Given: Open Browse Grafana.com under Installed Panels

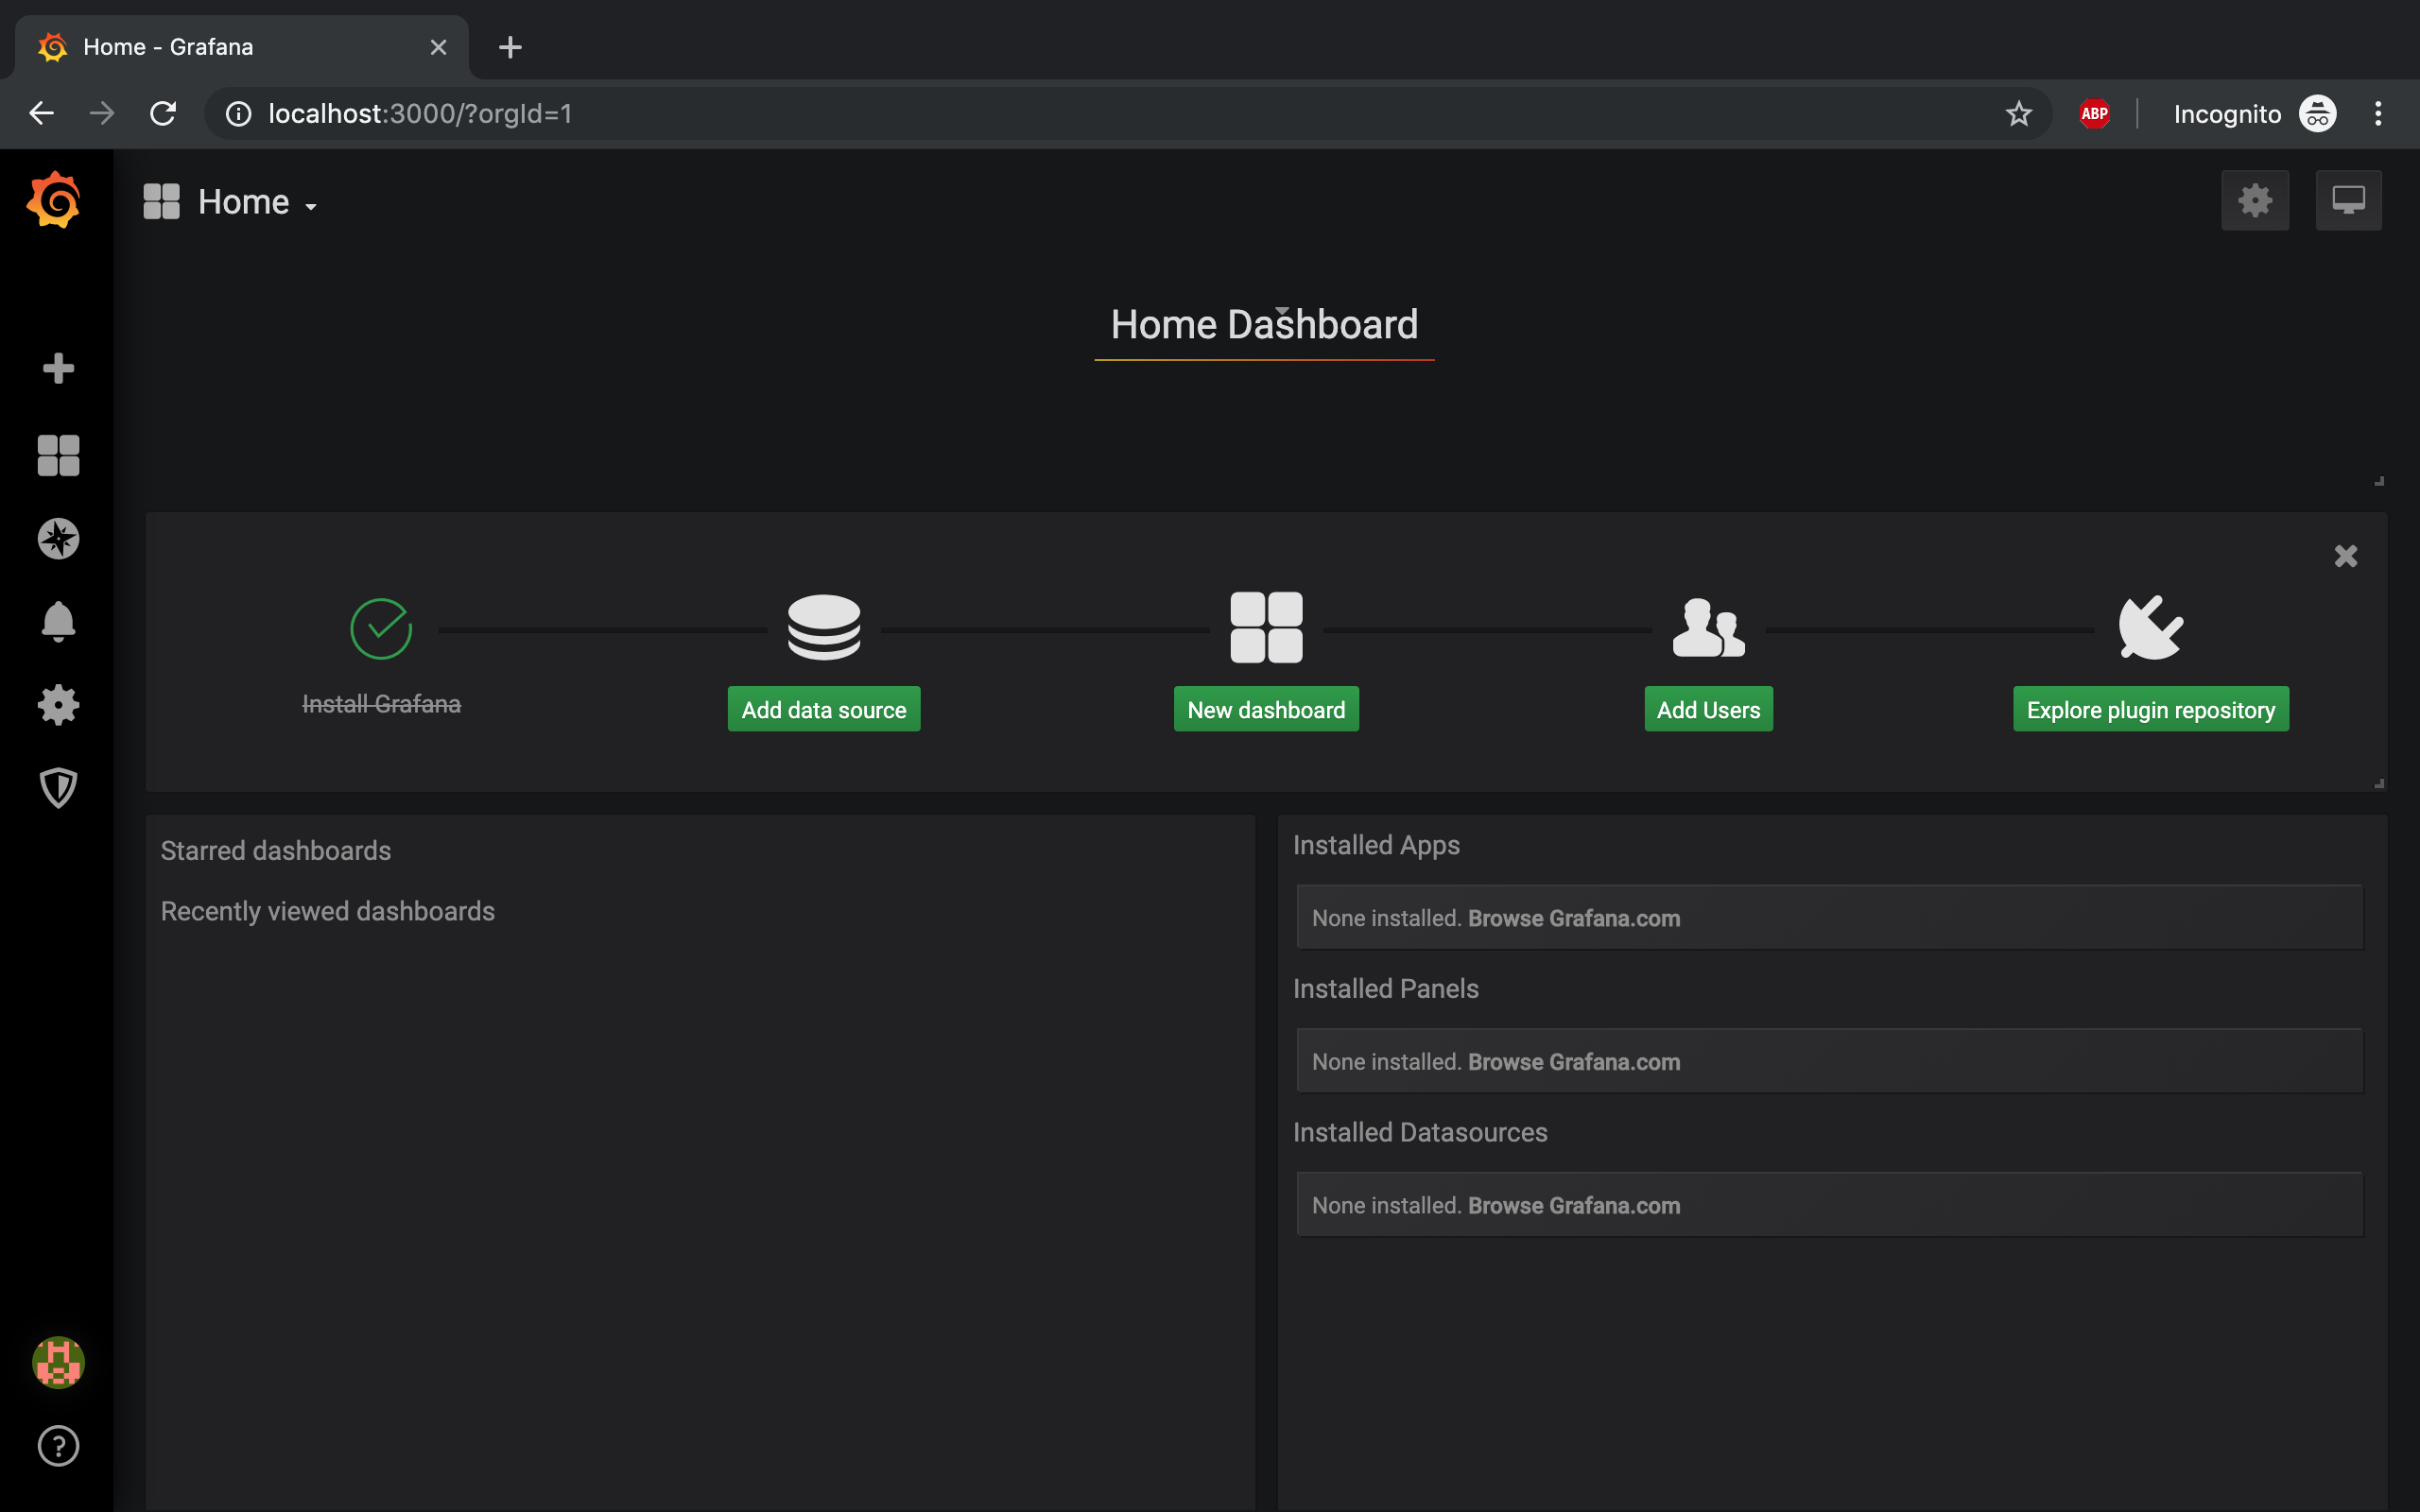Looking at the screenshot, I should [x=1573, y=1062].
